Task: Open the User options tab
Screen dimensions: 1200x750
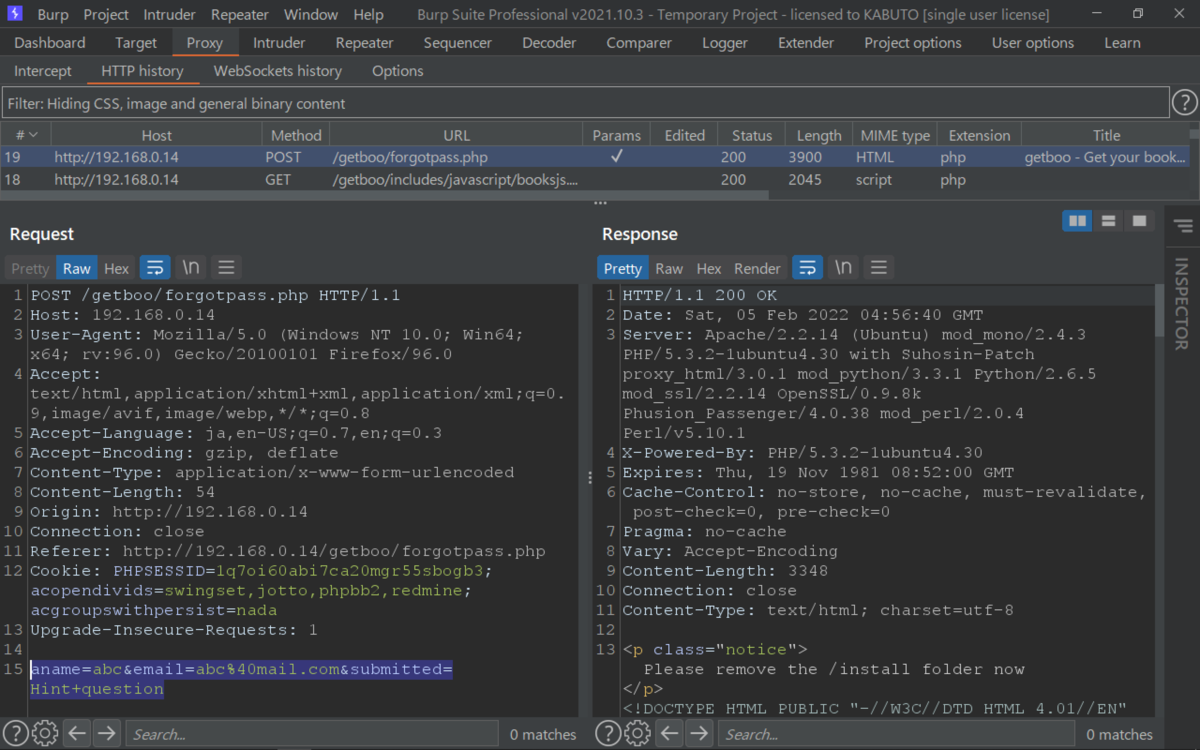Action: (1033, 43)
